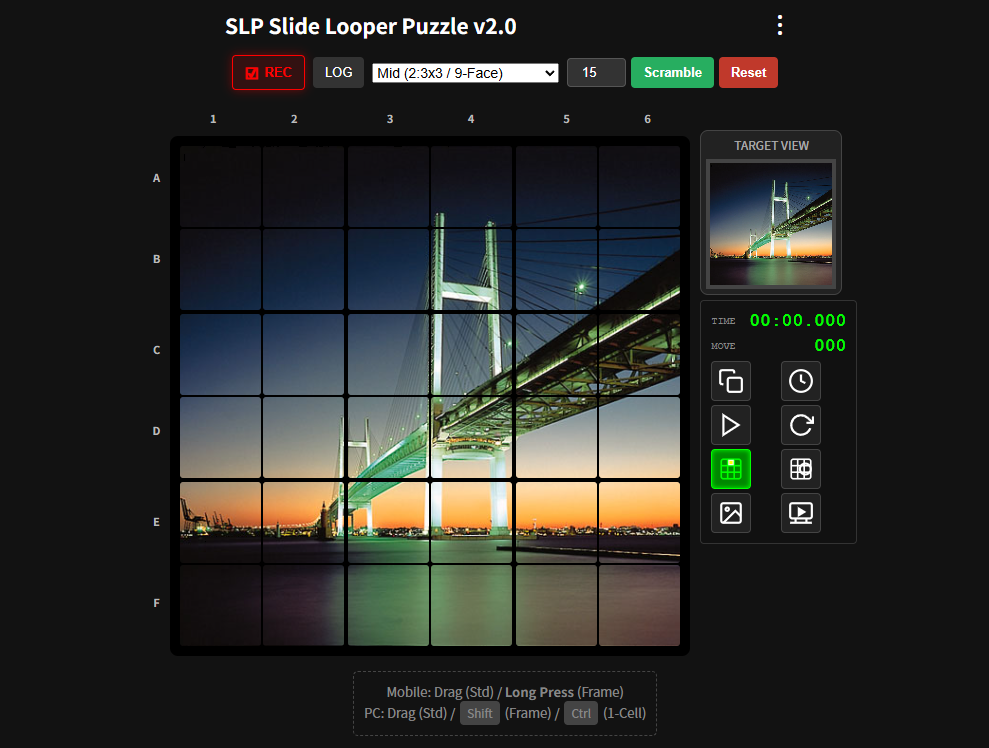Click the clock timer icon
This screenshot has width=989, height=748.
tap(801, 381)
